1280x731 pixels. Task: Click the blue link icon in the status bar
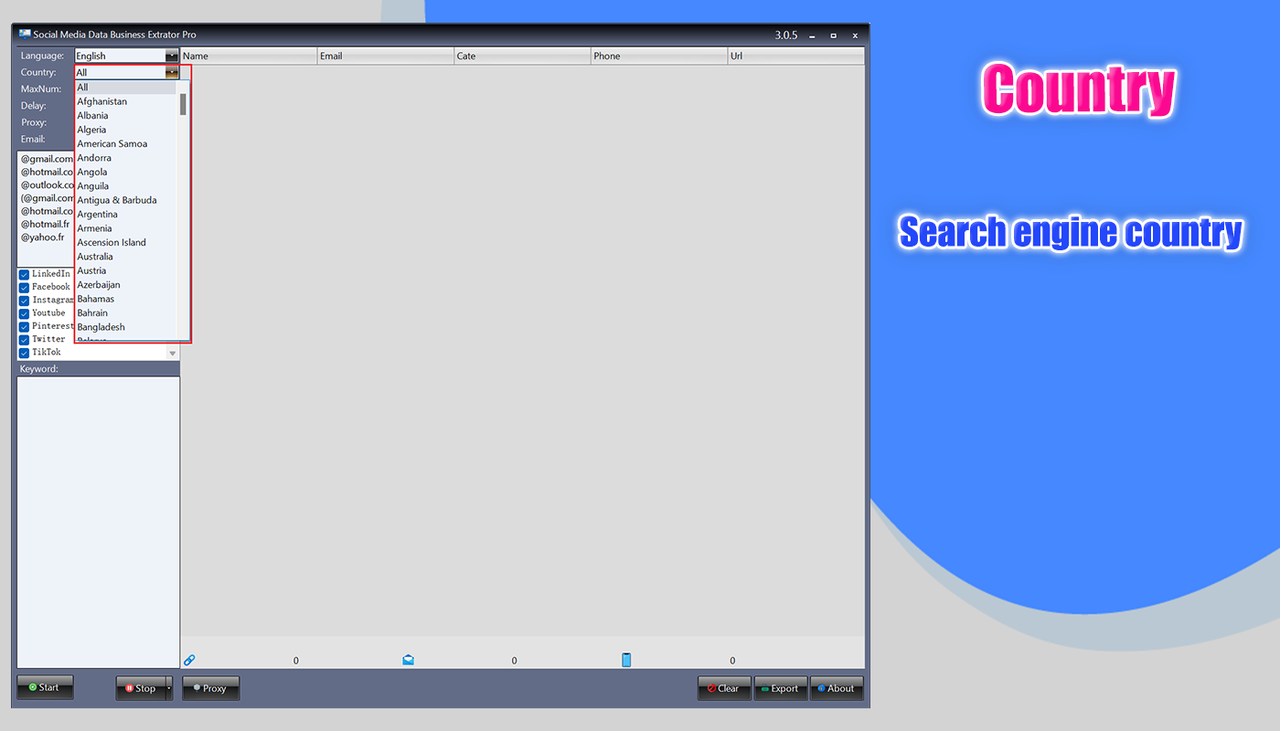click(190, 659)
